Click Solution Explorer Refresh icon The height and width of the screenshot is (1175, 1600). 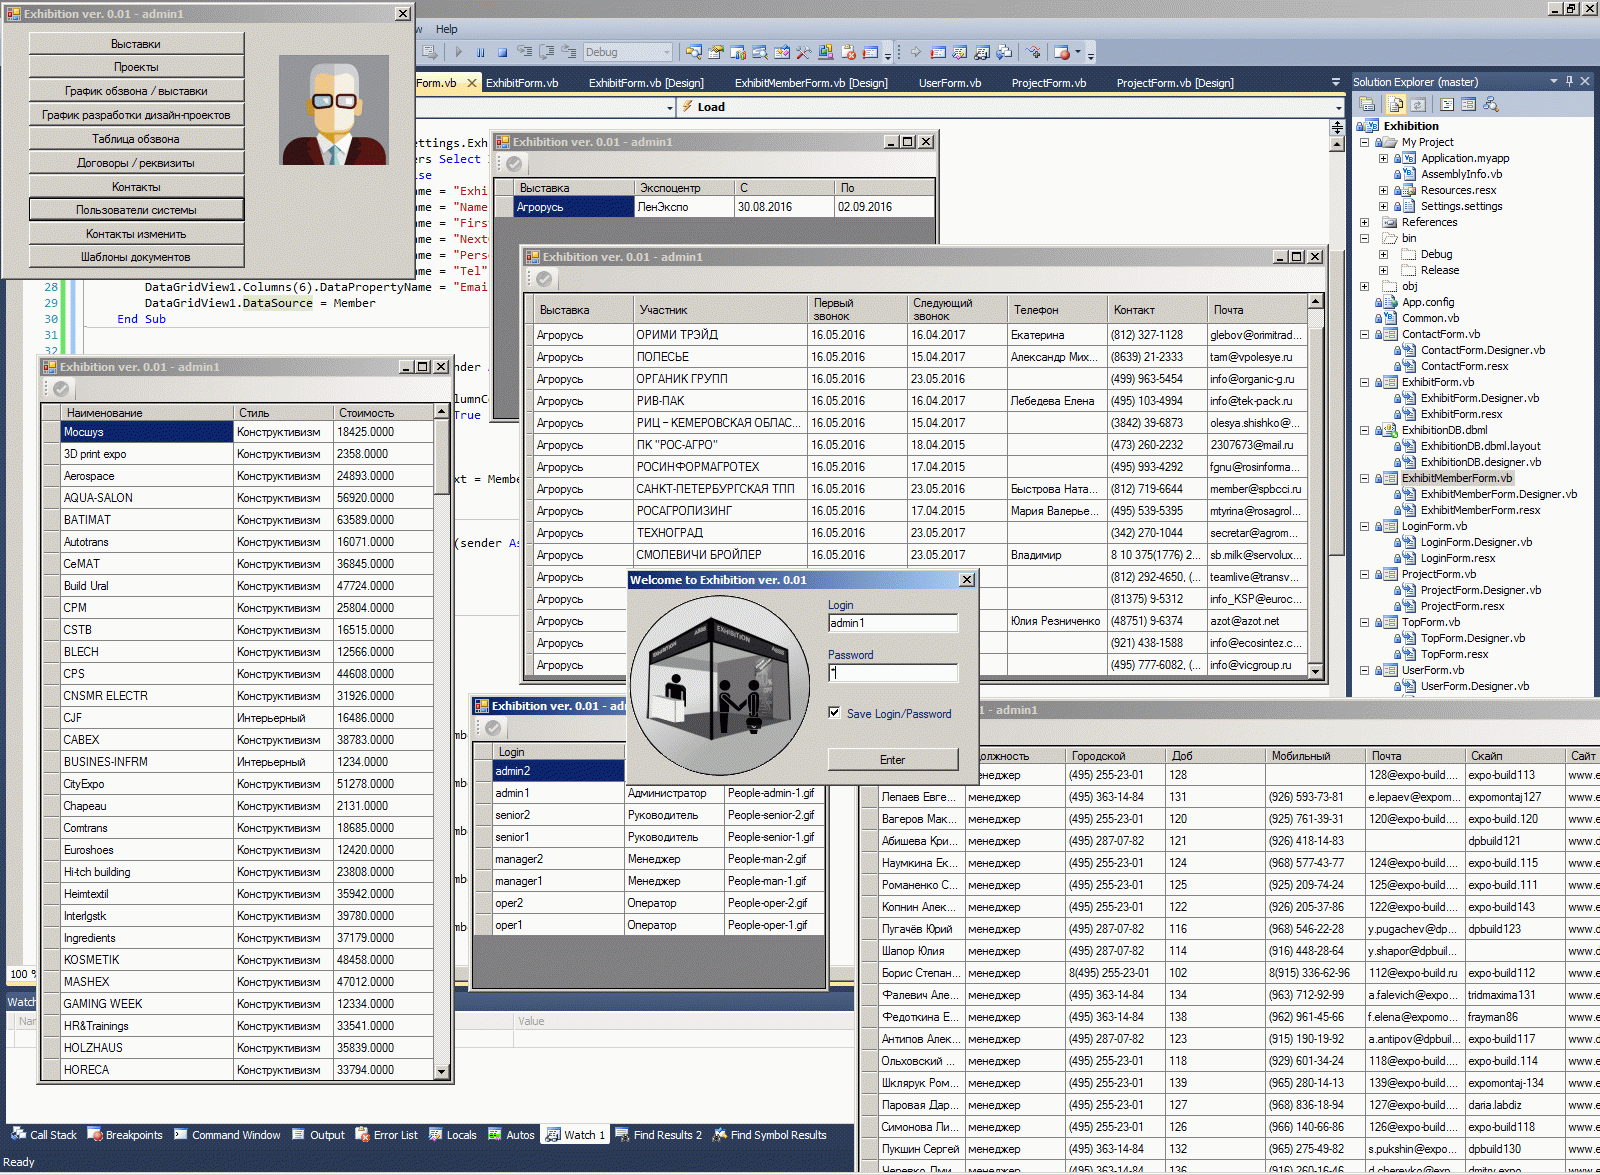coord(1418,104)
